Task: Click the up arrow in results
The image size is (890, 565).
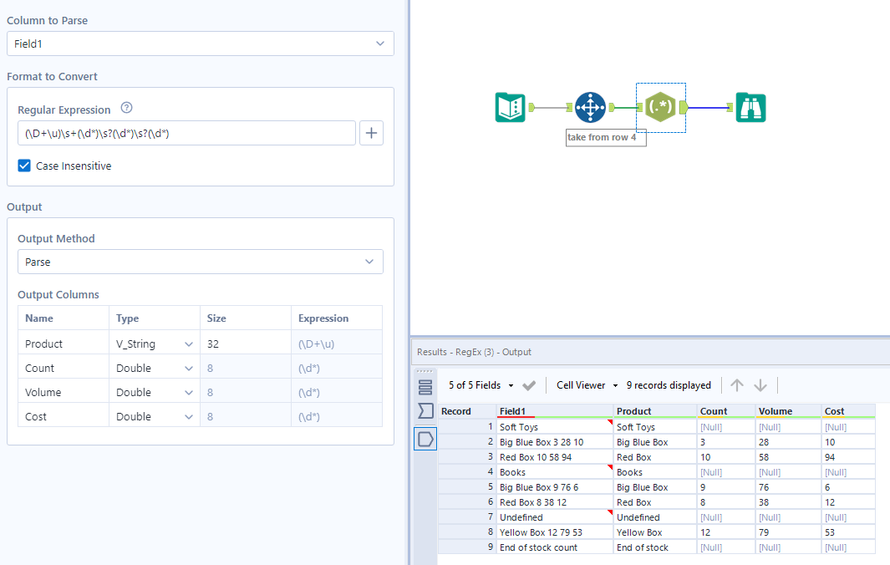Action: [x=737, y=386]
